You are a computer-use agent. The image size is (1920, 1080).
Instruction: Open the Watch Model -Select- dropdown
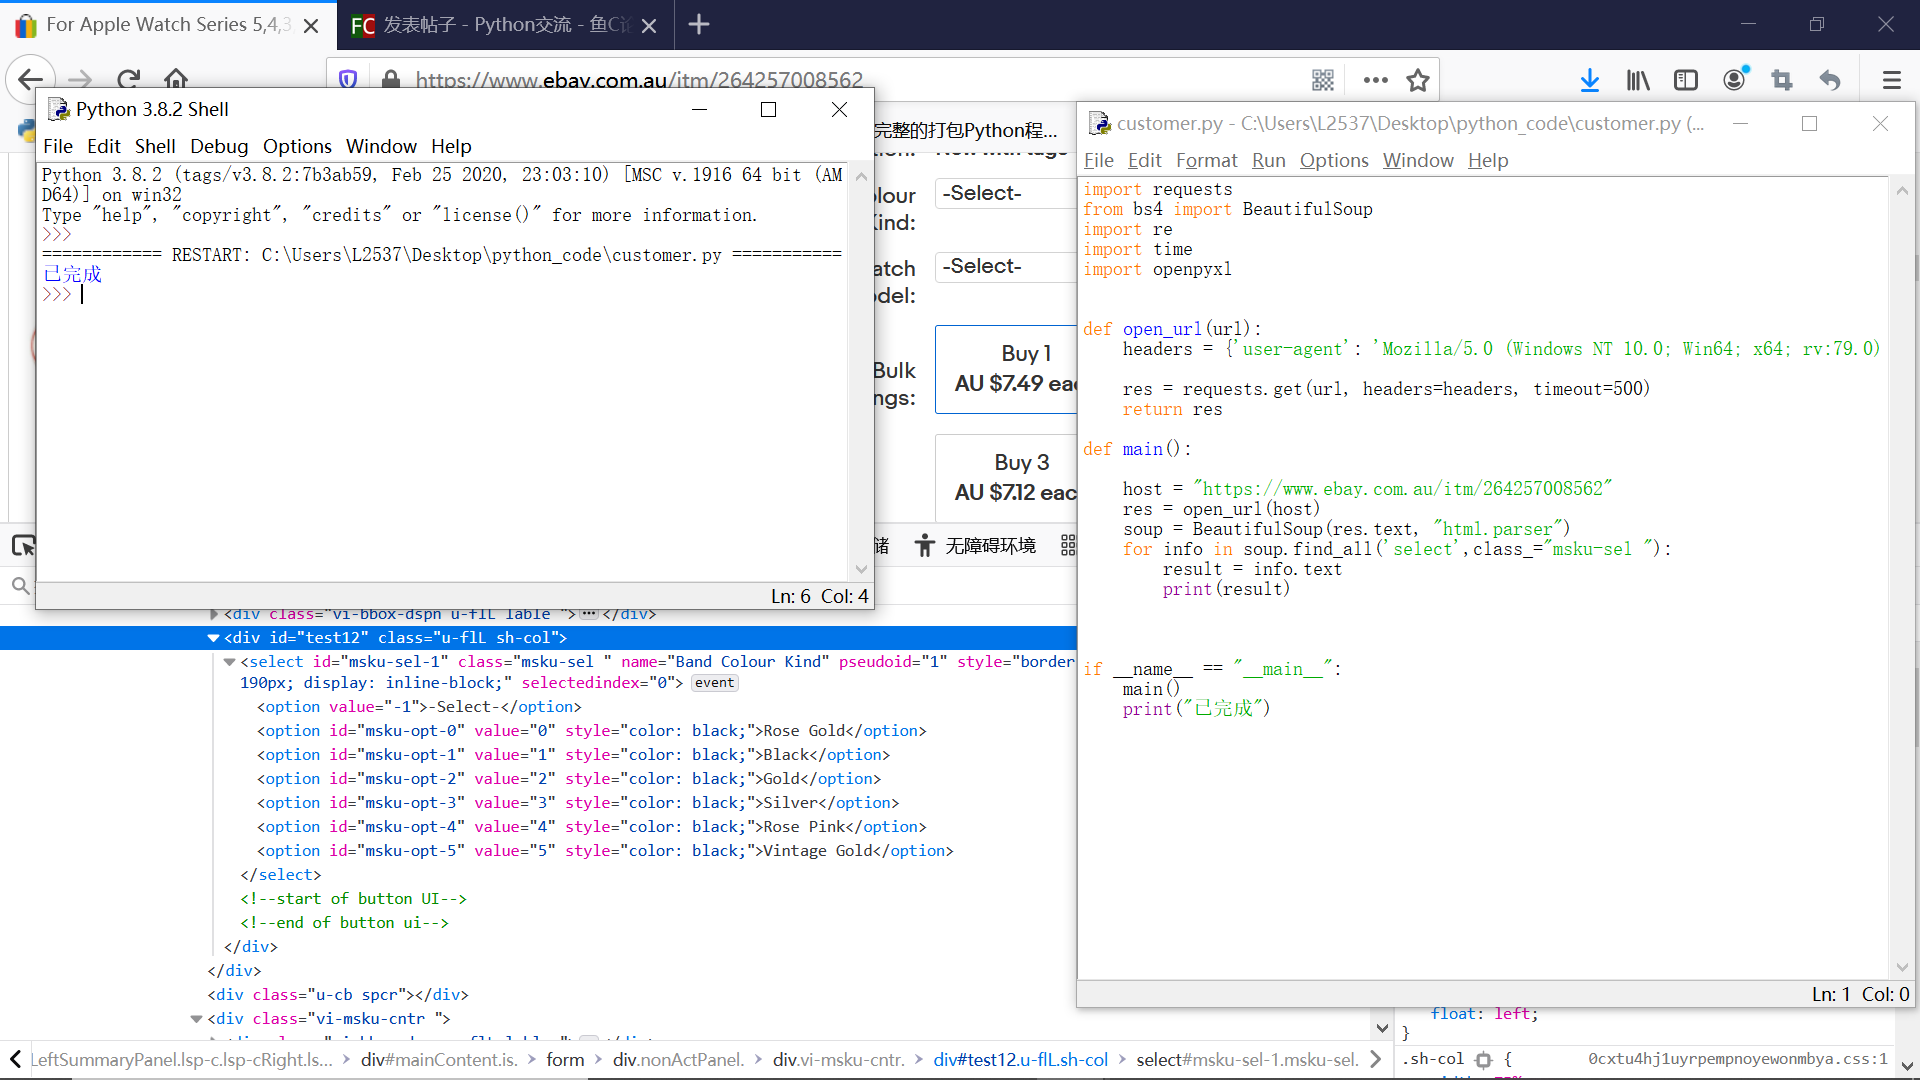[1006, 266]
